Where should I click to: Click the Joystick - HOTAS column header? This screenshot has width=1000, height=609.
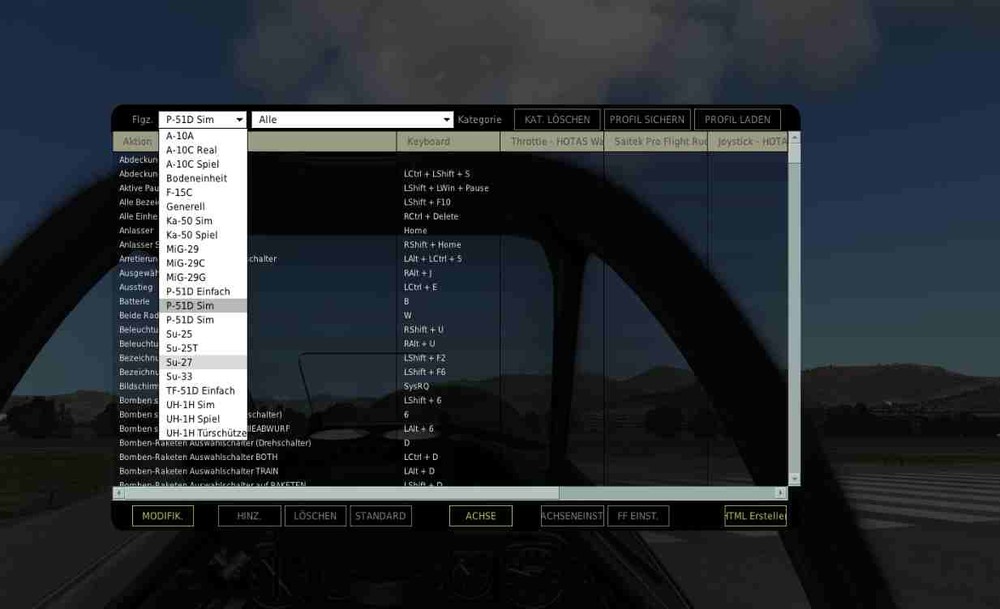[748, 142]
